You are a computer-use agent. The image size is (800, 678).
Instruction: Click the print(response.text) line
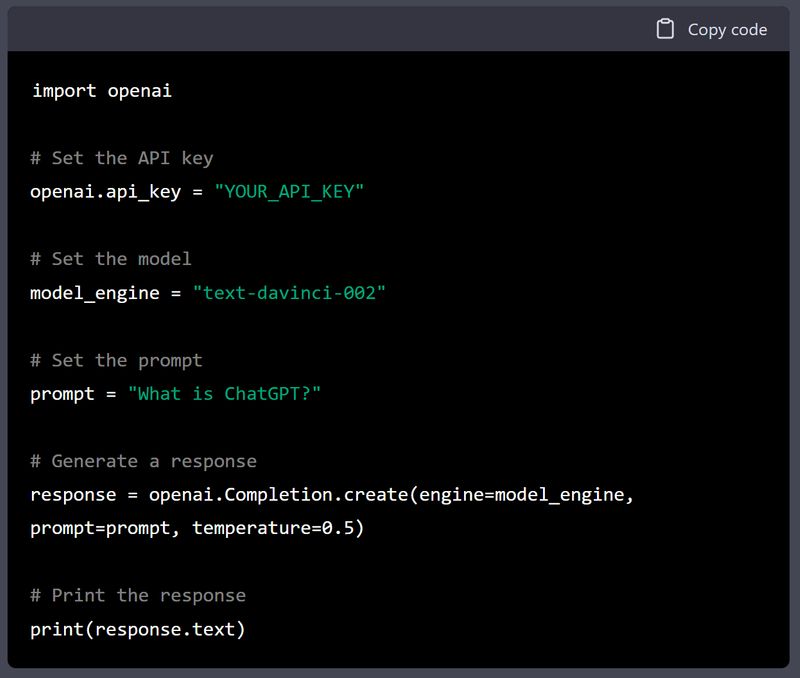[x=138, y=629]
